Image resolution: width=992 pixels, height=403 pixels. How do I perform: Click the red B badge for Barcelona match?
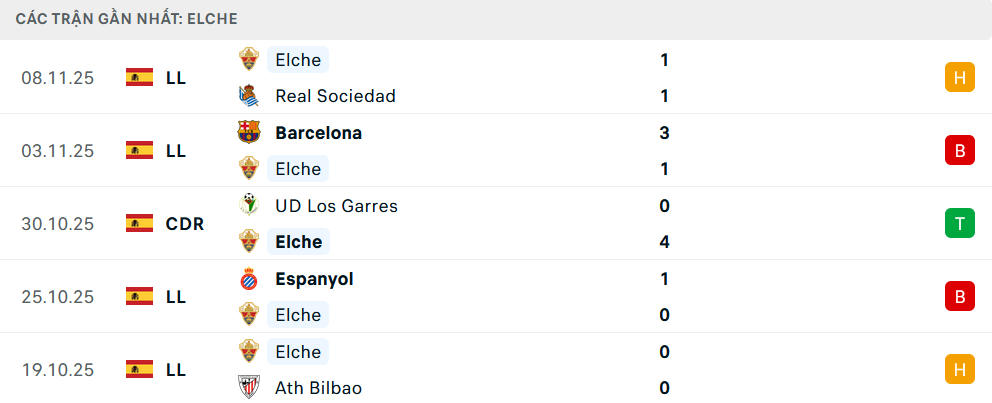[959, 150]
